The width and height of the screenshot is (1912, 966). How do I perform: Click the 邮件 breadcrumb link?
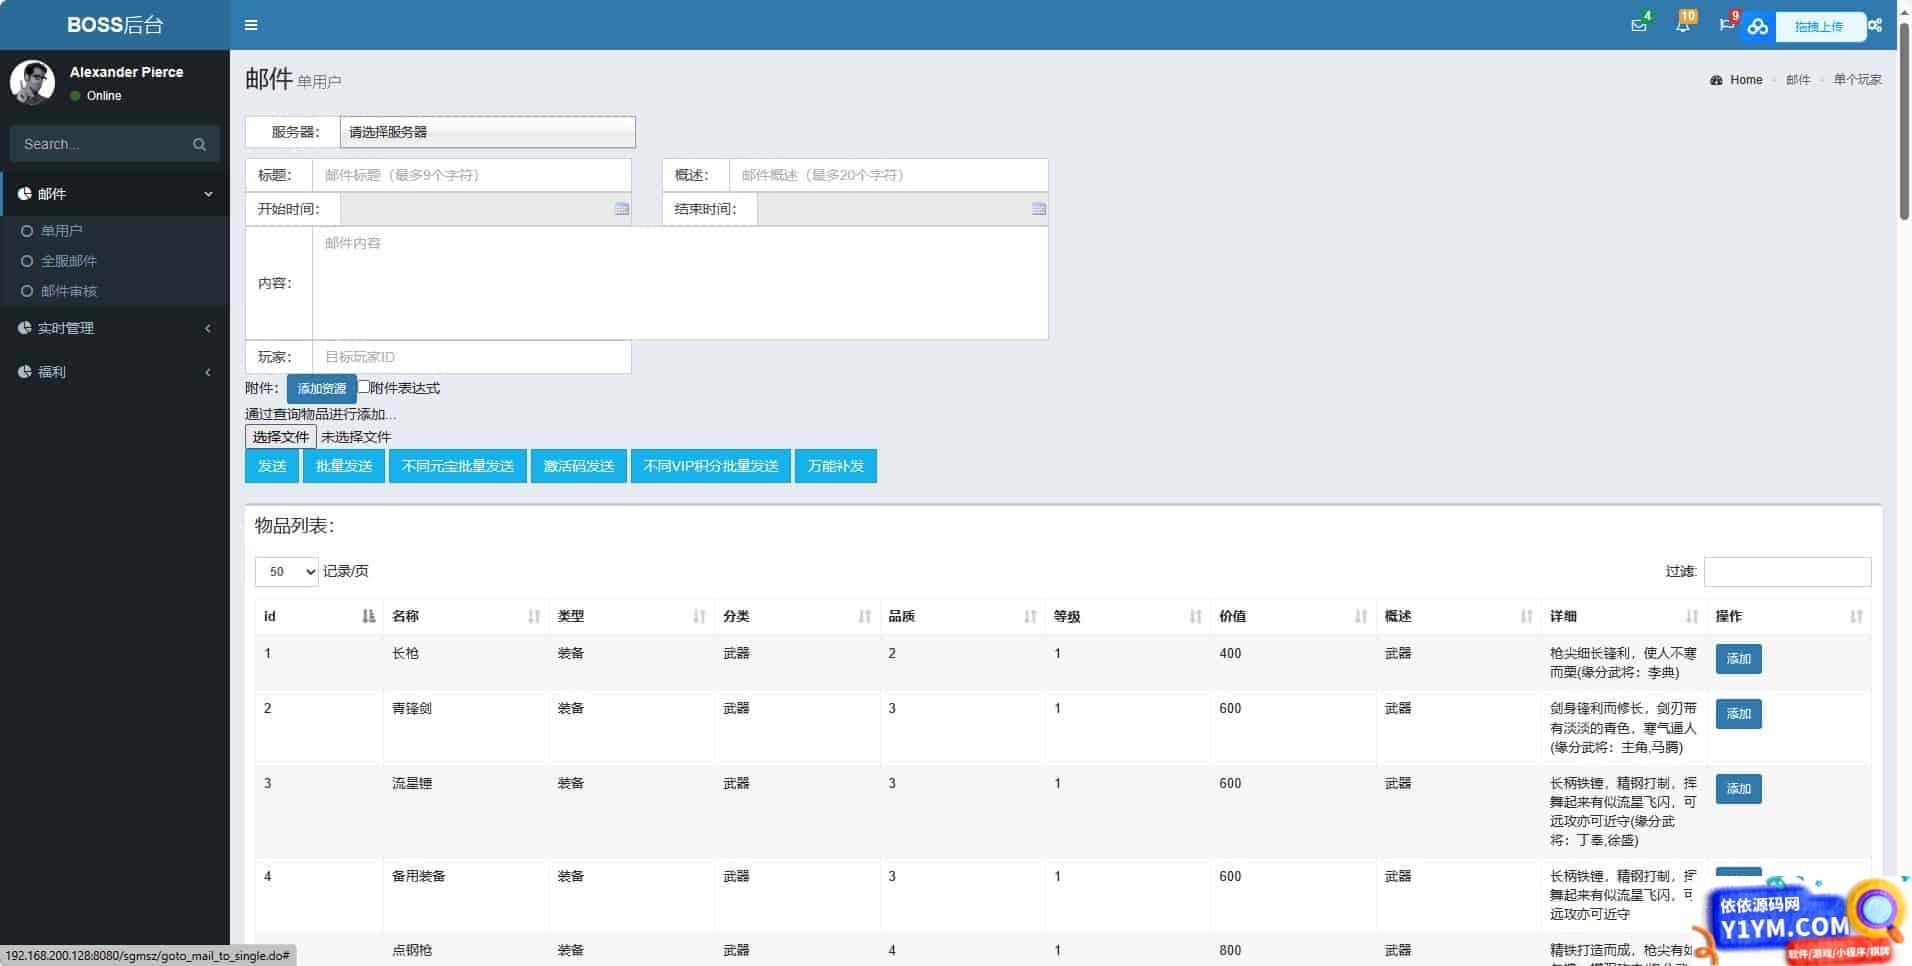click(1798, 80)
